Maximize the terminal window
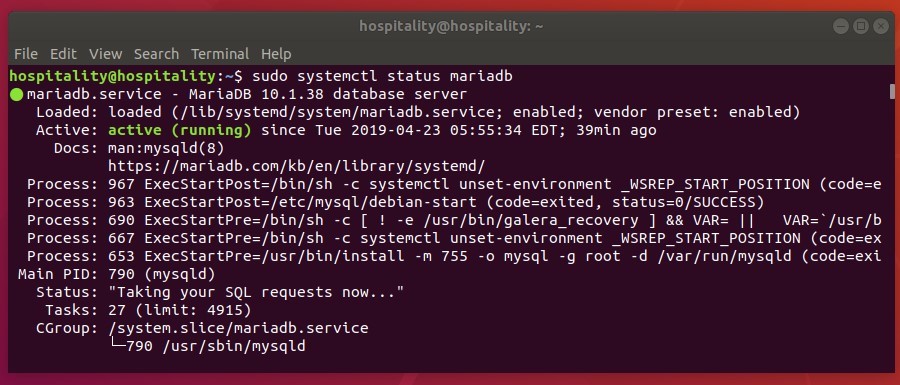900x385 pixels. click(x=860, y=26)
